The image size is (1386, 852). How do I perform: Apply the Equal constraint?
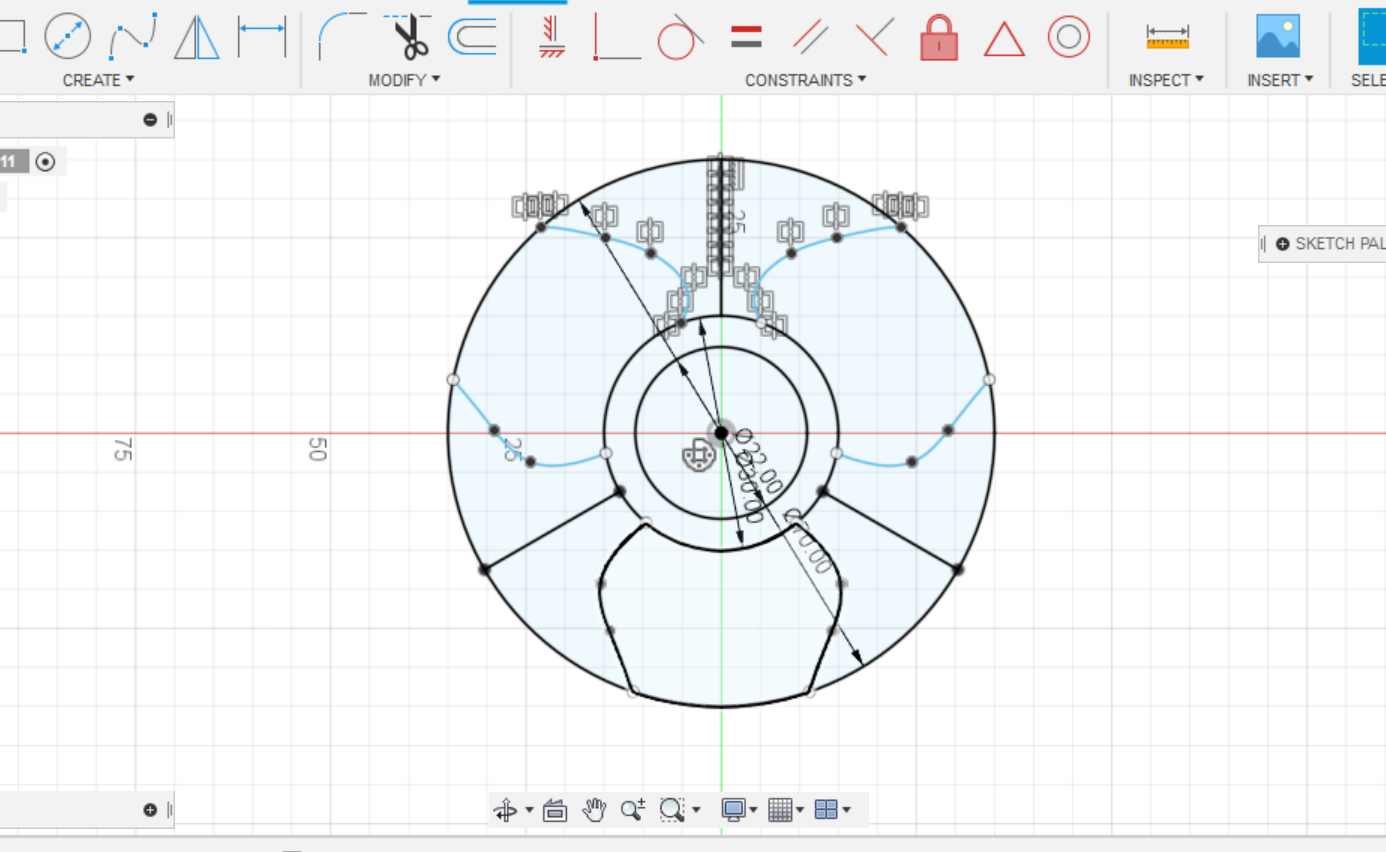pos(746,38)
